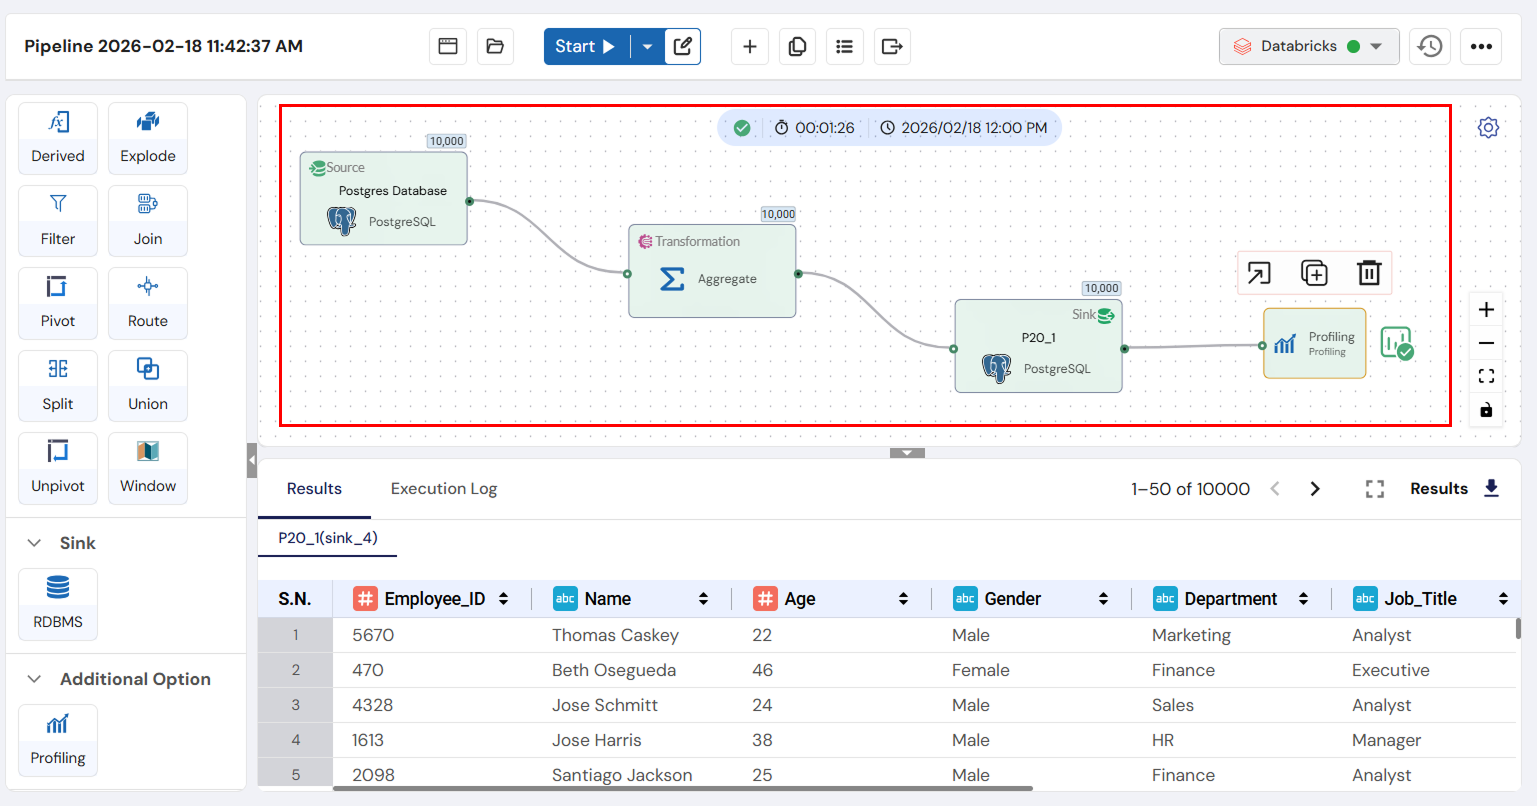
Task: Select the Profiling option under Additional Option
Action: 57,740
